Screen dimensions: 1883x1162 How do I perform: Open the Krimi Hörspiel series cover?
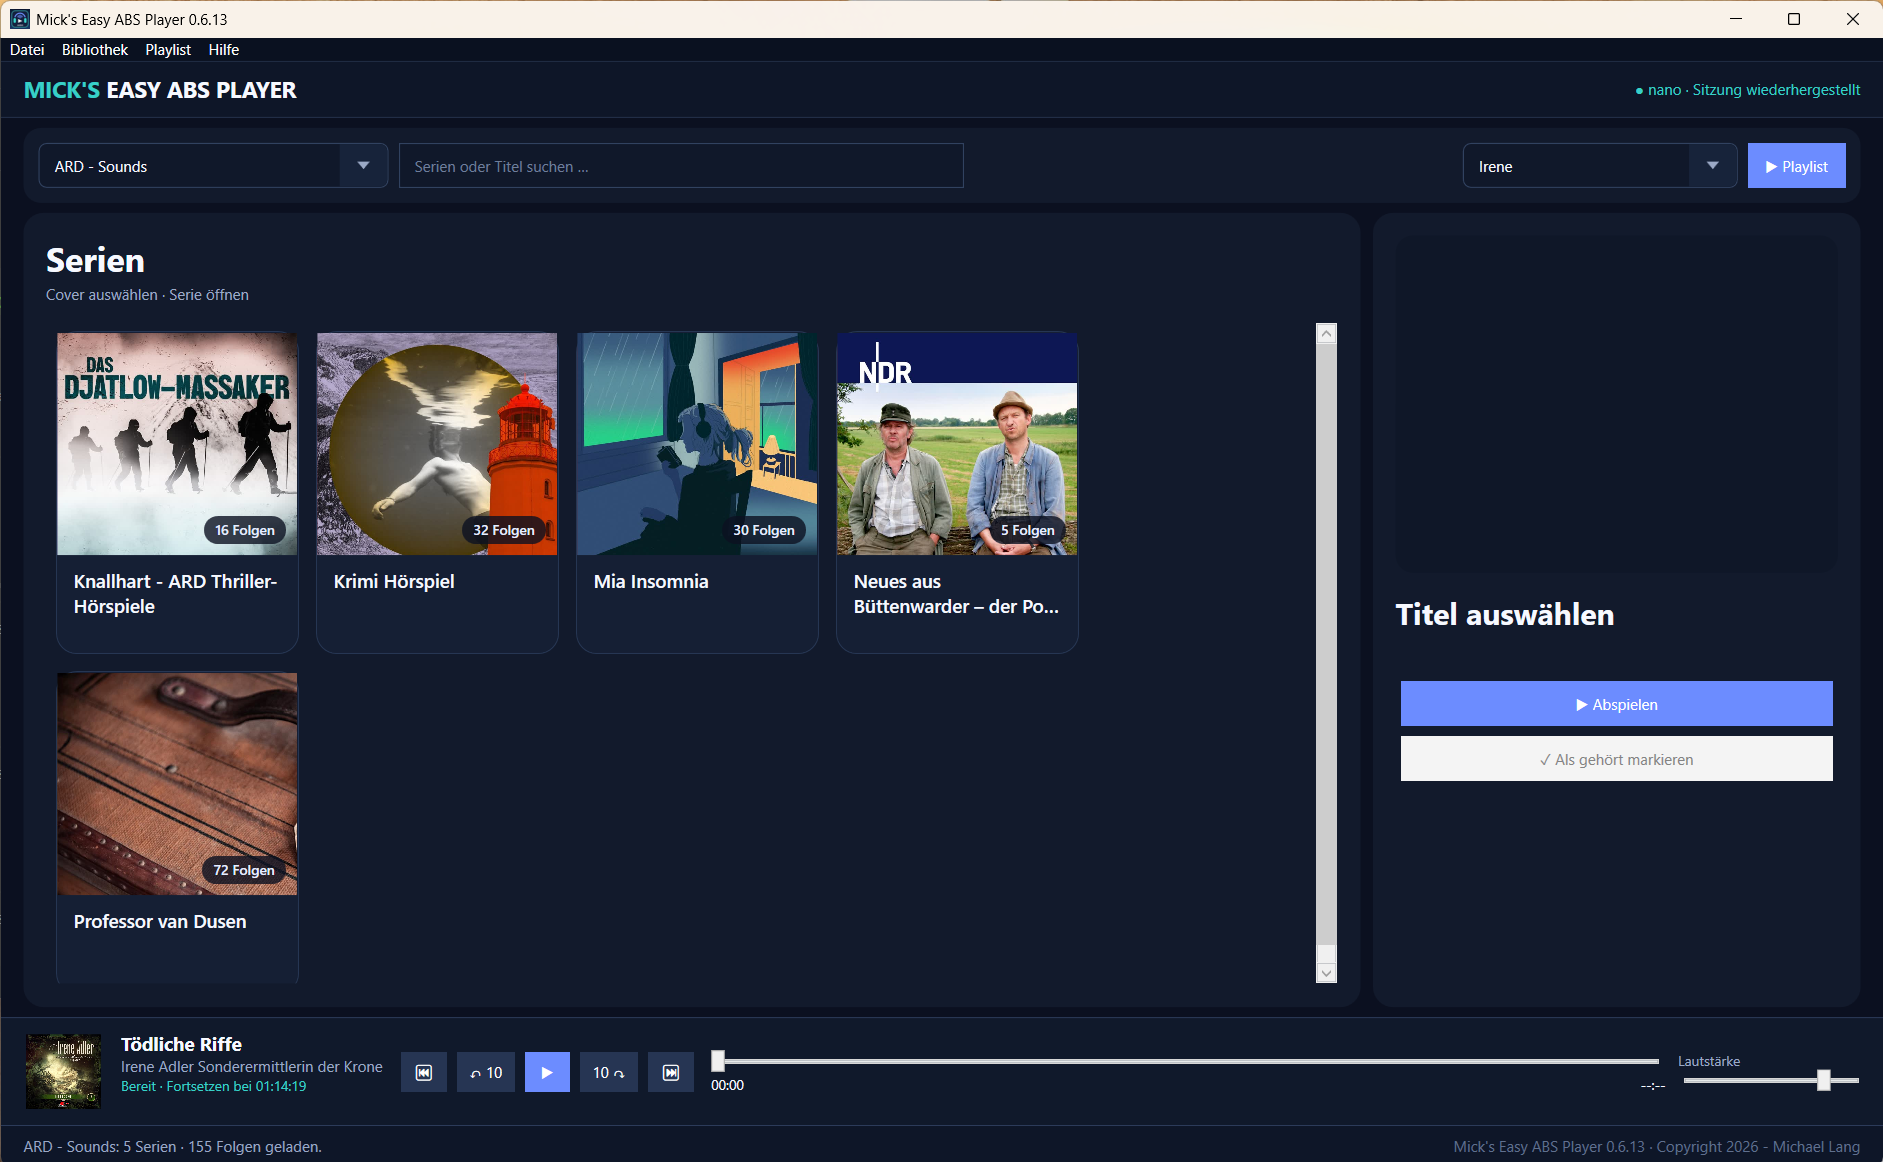pyautogui.click(x=437, y=444)
